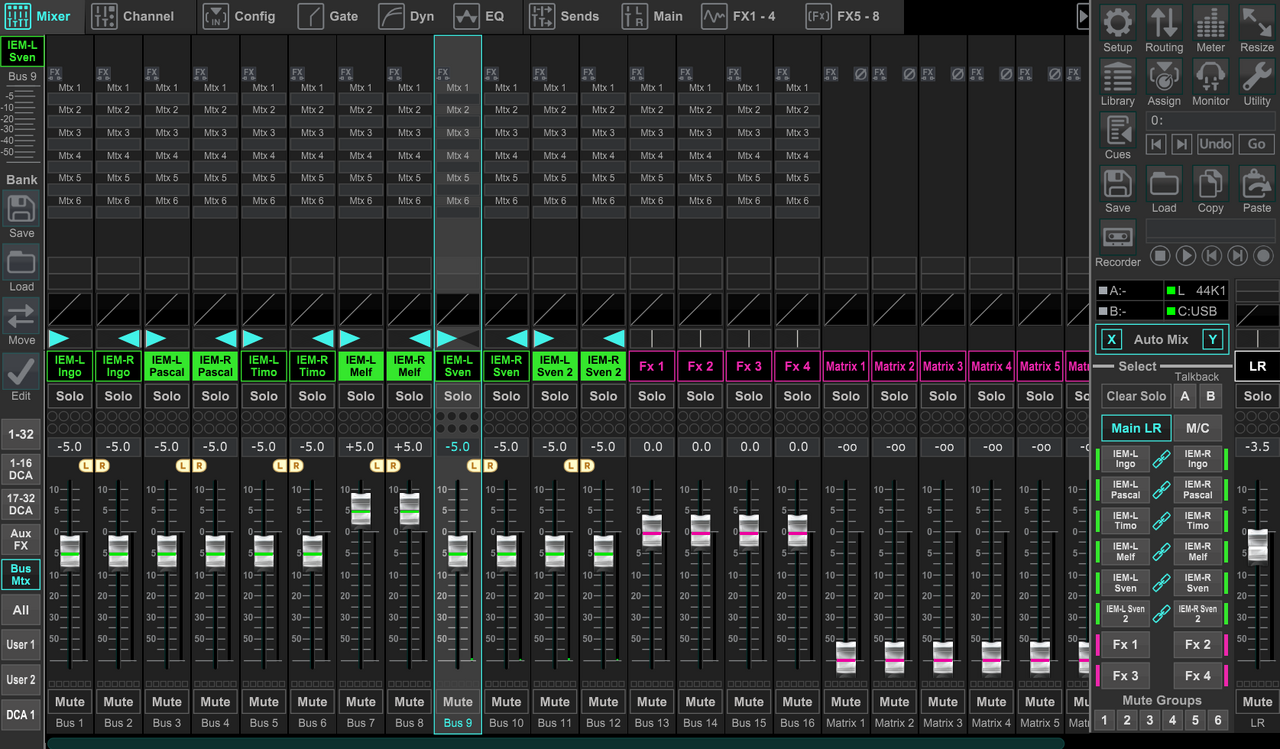Expand more tabs with top arrow

(1082, 16)
